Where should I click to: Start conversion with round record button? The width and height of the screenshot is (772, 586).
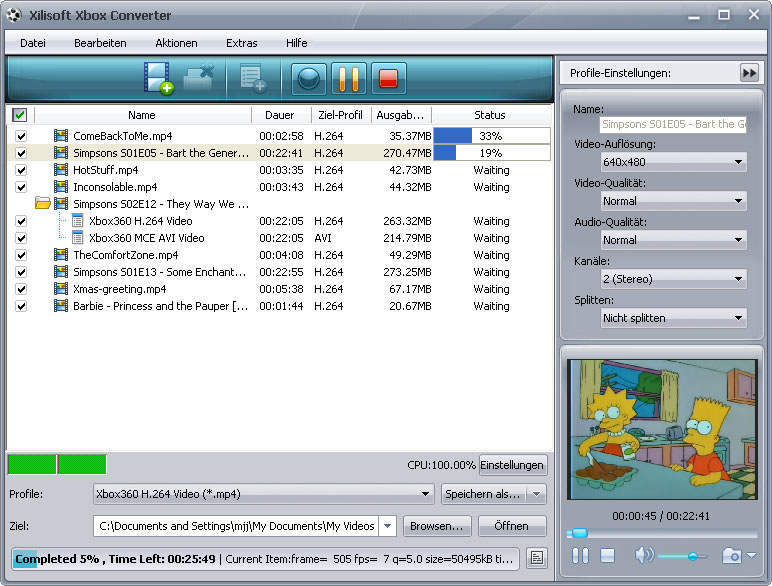pos(309,78)
